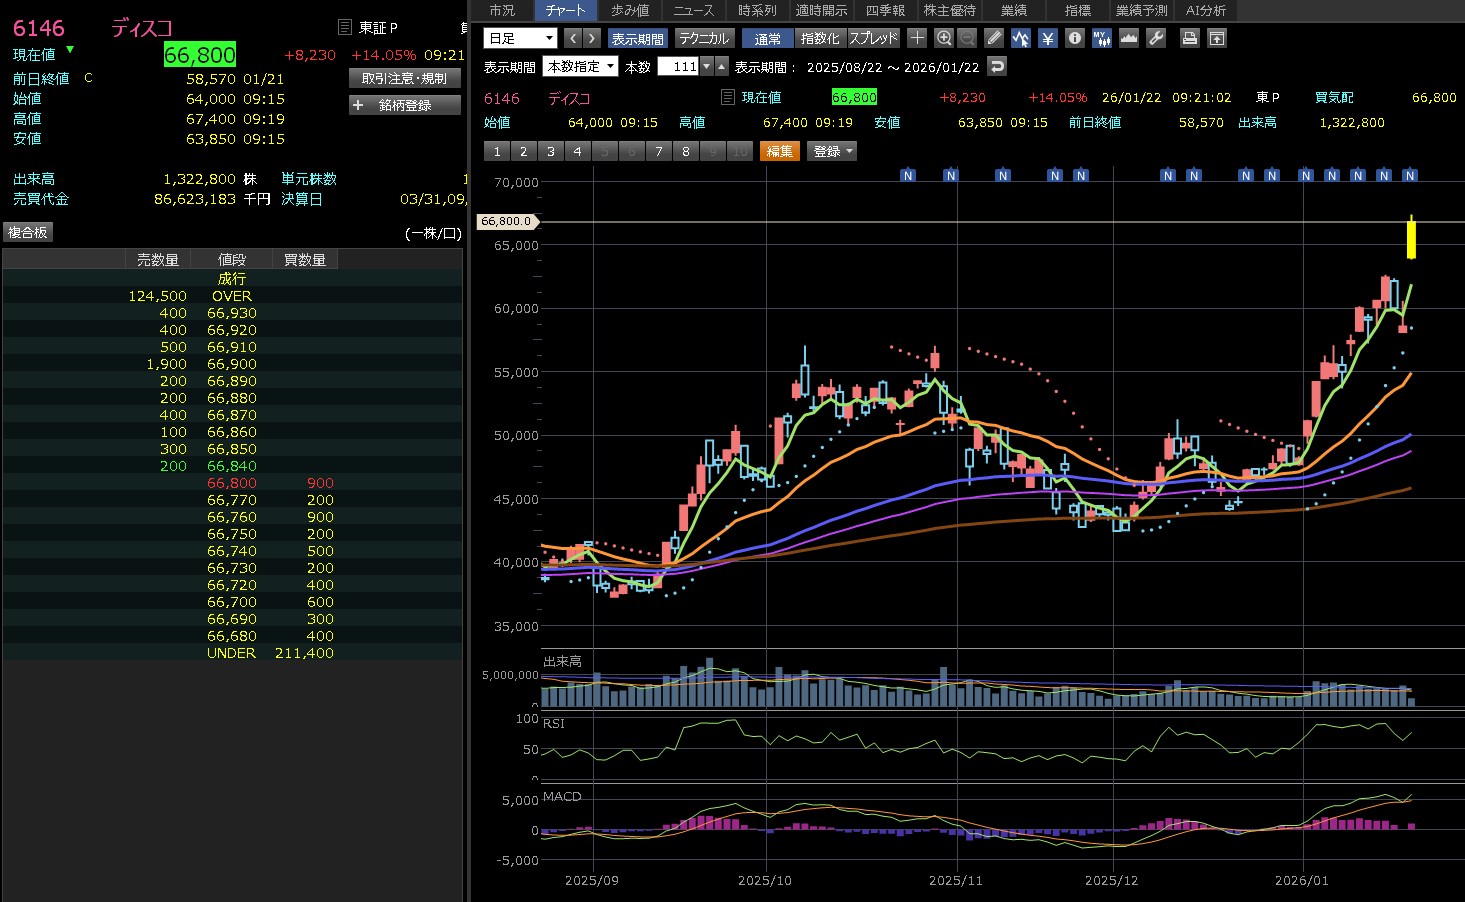Click the 銘柄登録 button
The width and height of the screenshot is (1465, 902).
pos(404,105)
